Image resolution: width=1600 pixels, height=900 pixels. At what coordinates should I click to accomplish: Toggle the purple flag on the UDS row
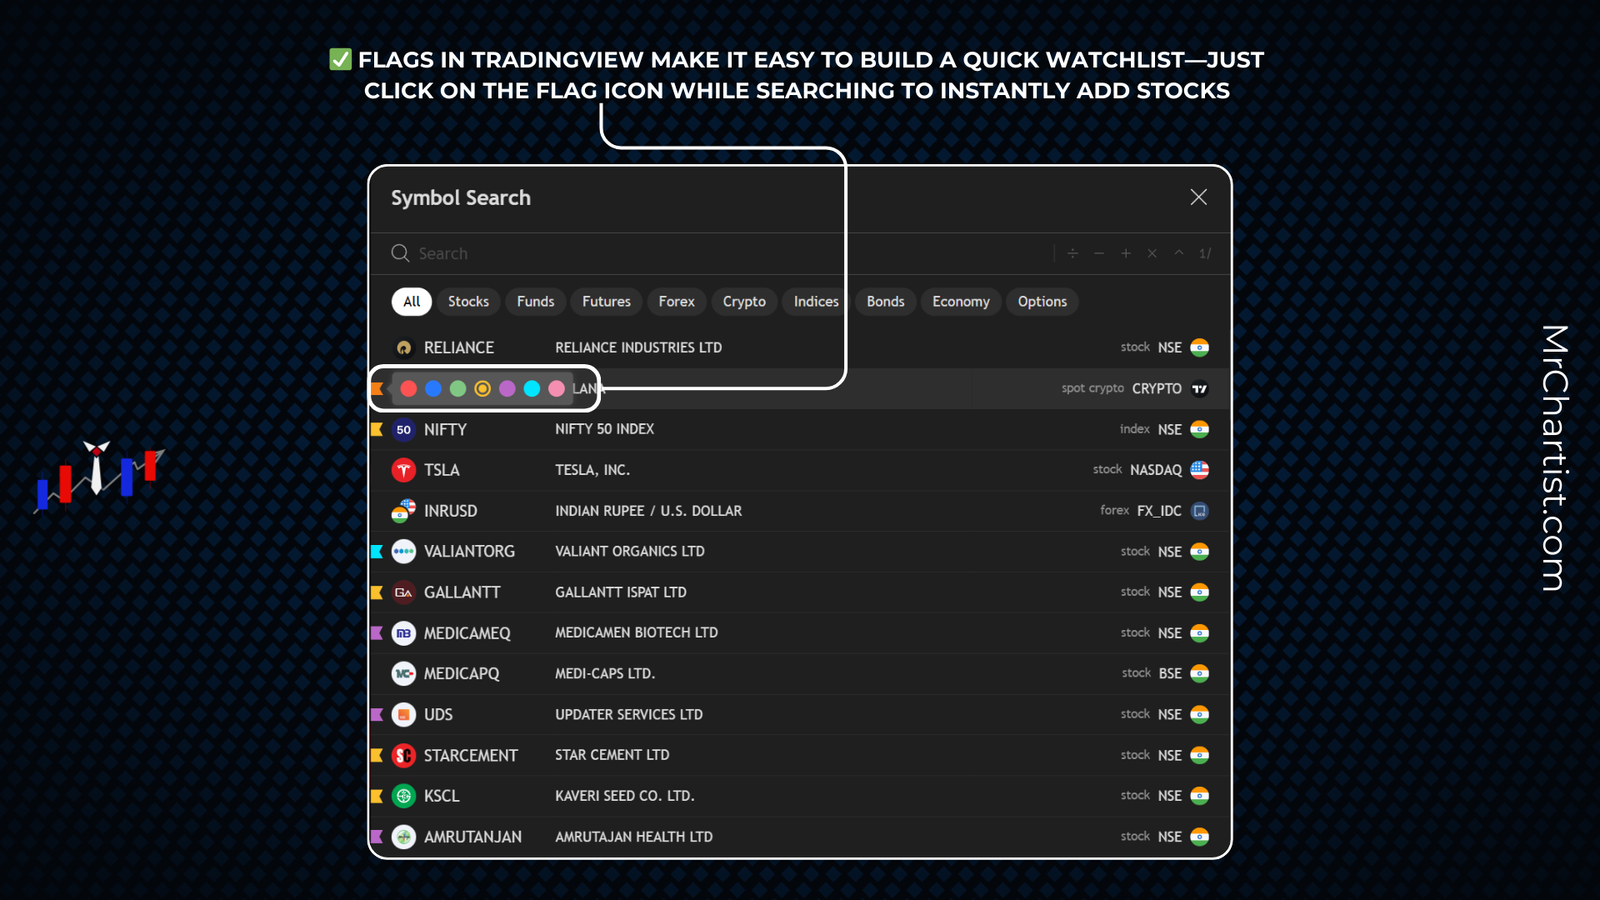(x=377, y=715)
